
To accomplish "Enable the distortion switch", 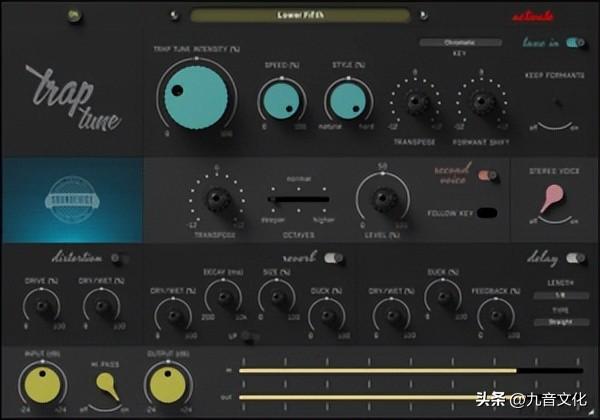I will tap(117, 258).
